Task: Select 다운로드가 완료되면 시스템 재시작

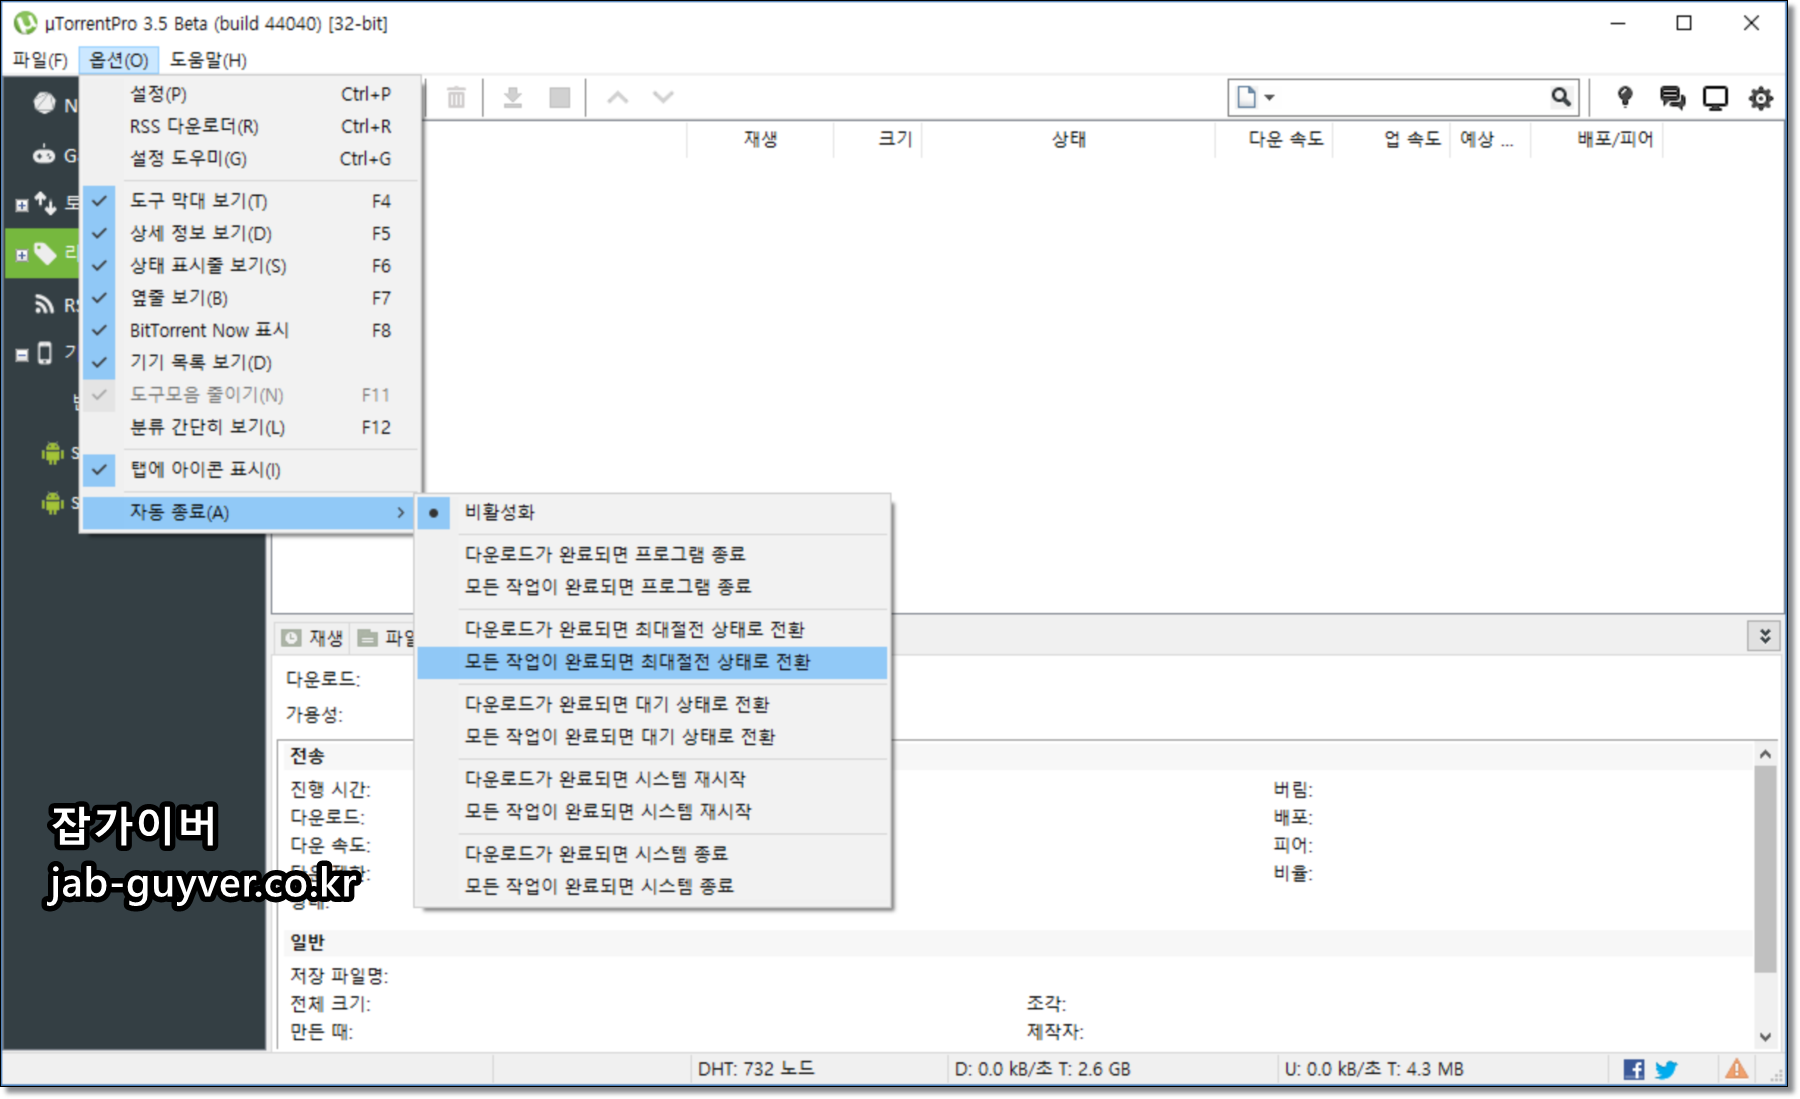Action: click(x=652, y=779)
